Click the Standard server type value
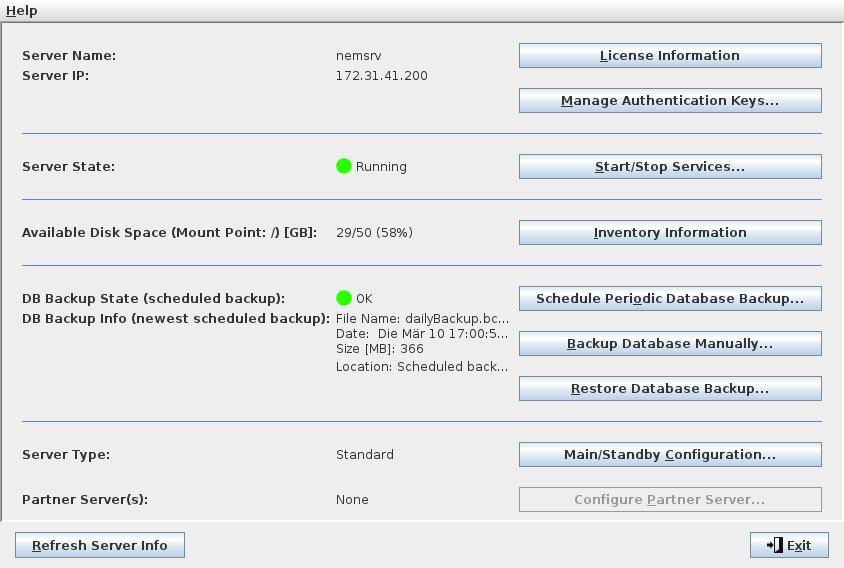The height and width of the screenshot is (568, 844). pyautogui.click(x=364, y=455)
